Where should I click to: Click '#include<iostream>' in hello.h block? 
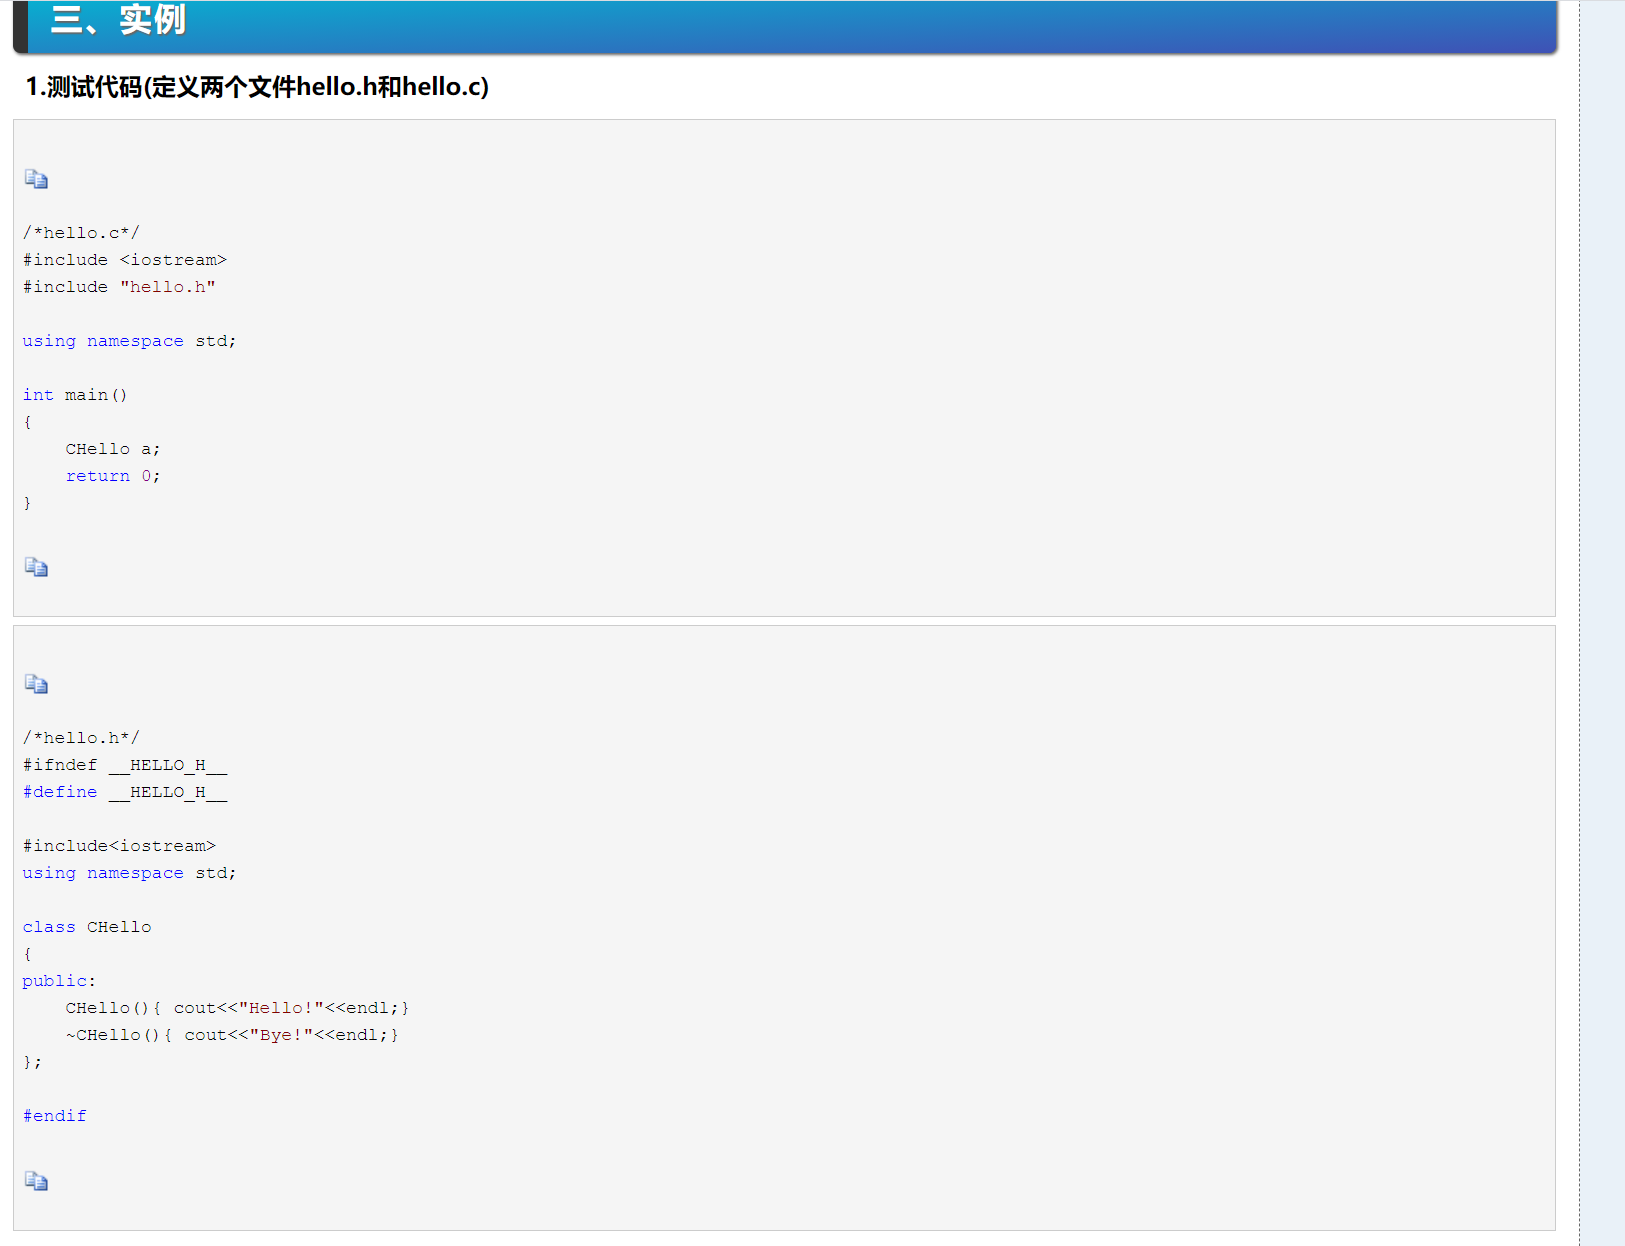point(119,846)
